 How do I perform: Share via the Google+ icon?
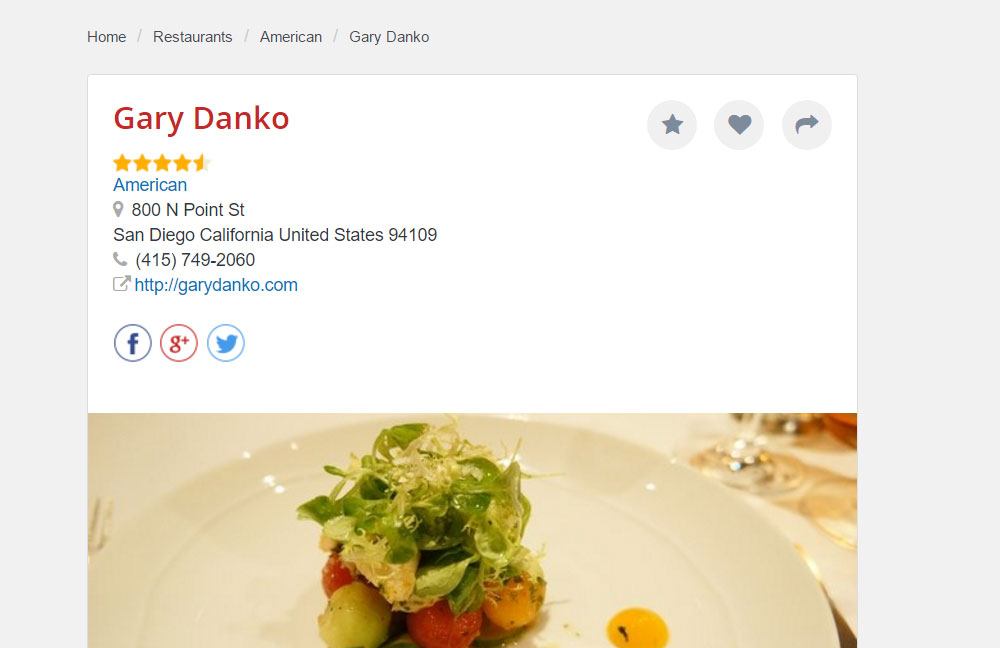coord(179,343)
